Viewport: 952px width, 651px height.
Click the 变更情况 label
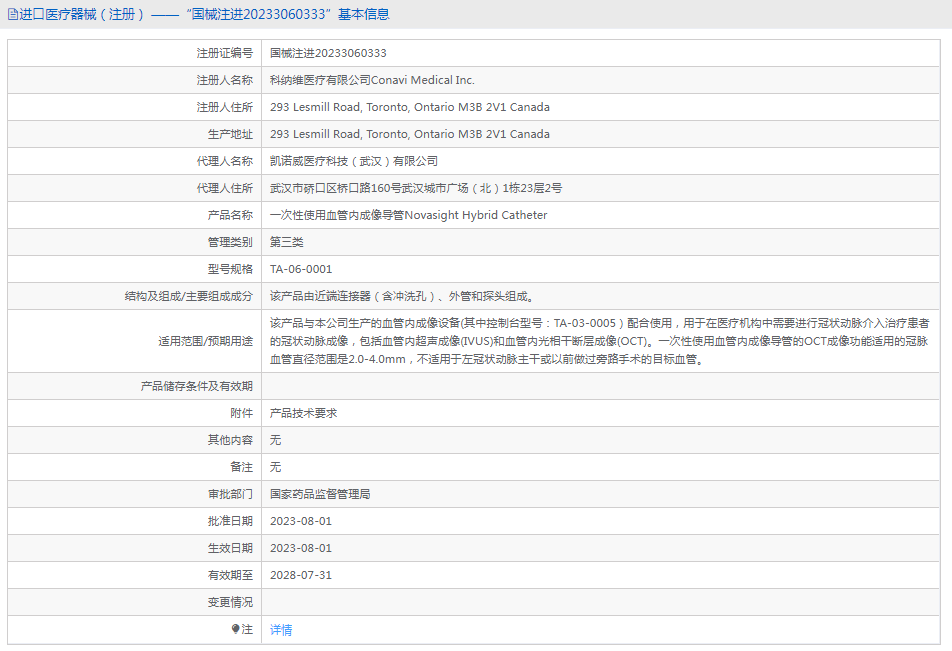click(230, 602)
